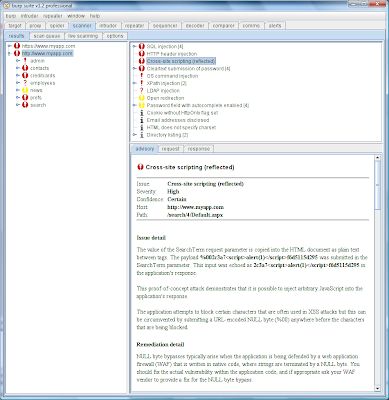The image size is (389, 400).
Task: Expand the https://www.myapp.com host node
Action: [10, 46]
